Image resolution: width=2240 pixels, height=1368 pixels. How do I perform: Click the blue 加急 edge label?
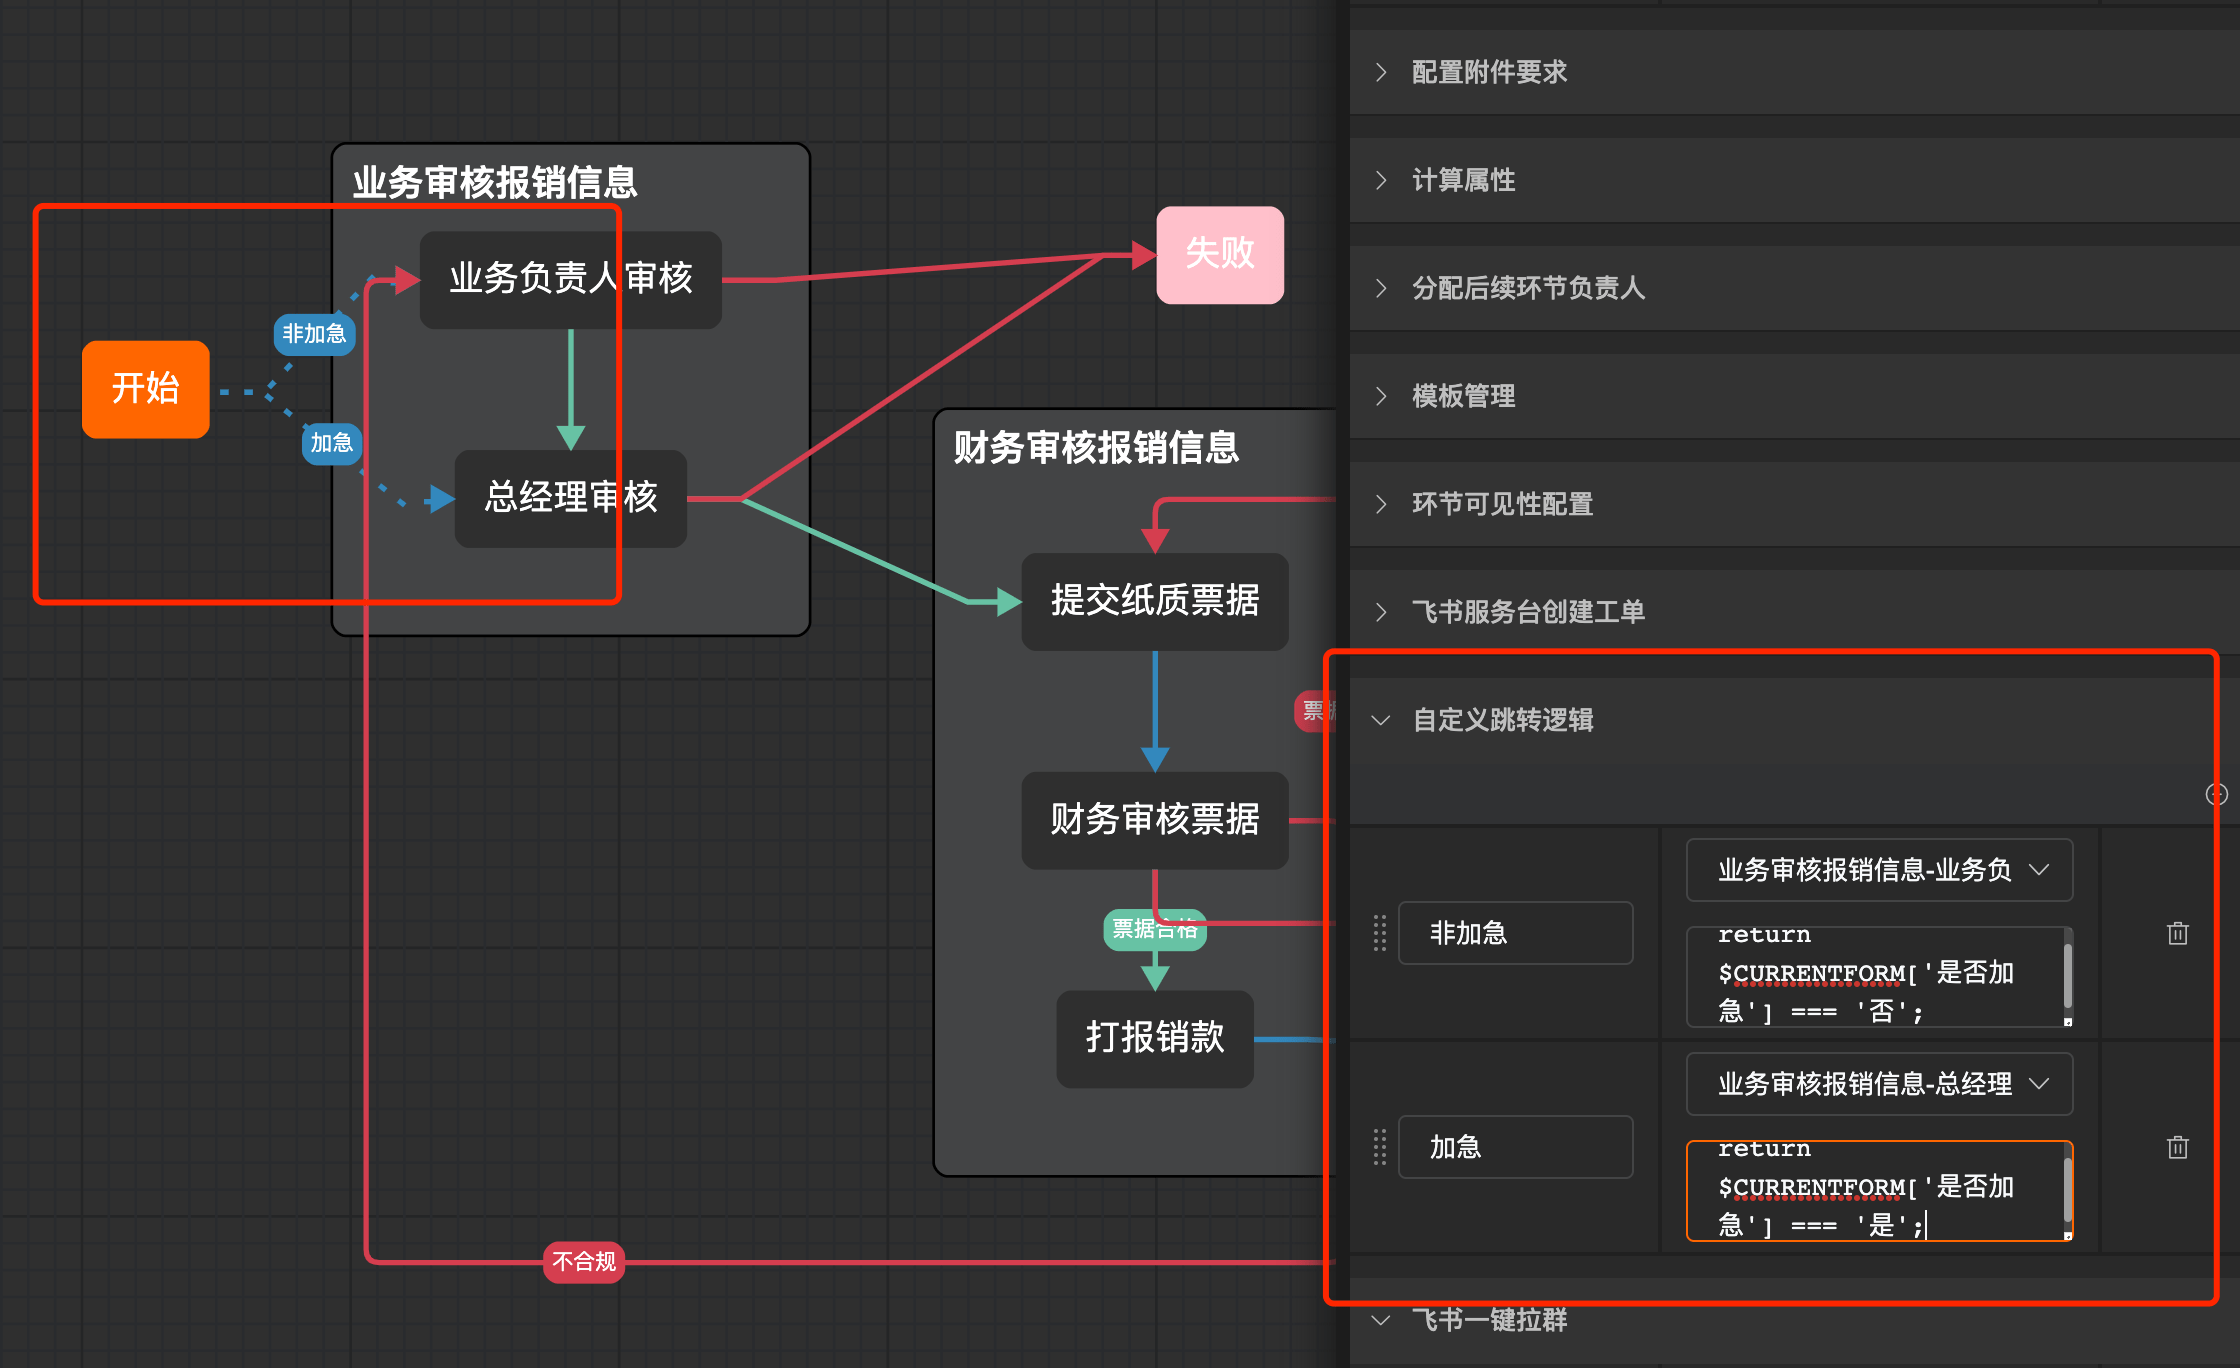[x=331, y=443]
